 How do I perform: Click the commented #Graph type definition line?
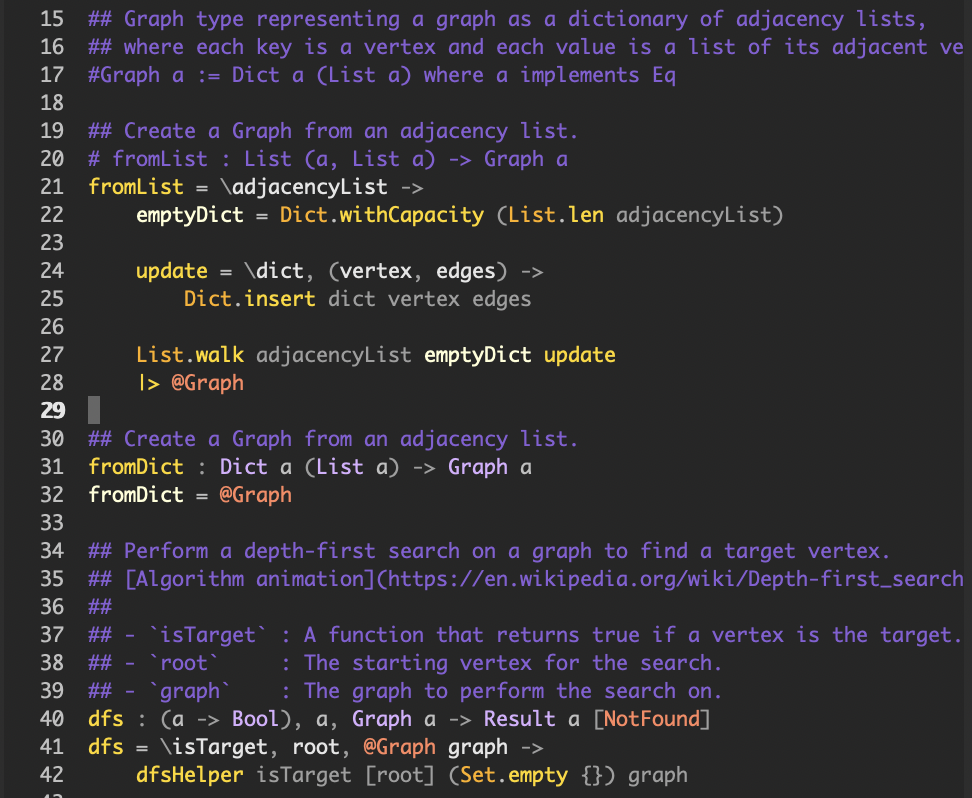381,75
